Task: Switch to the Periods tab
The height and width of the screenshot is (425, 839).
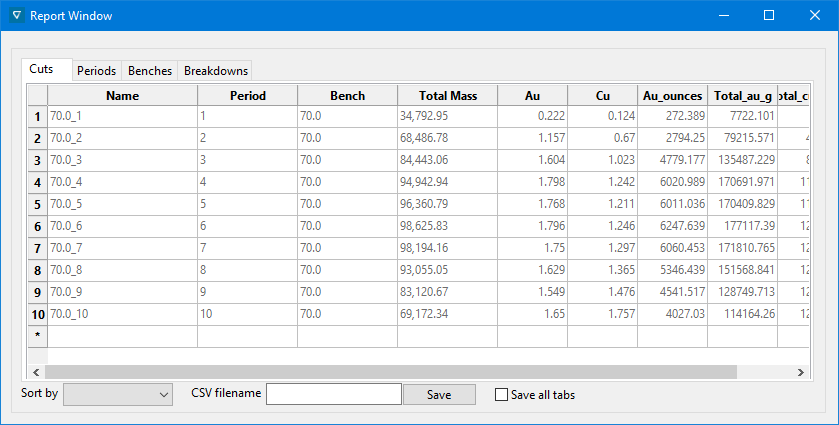Action: click(x=97, y=71)
